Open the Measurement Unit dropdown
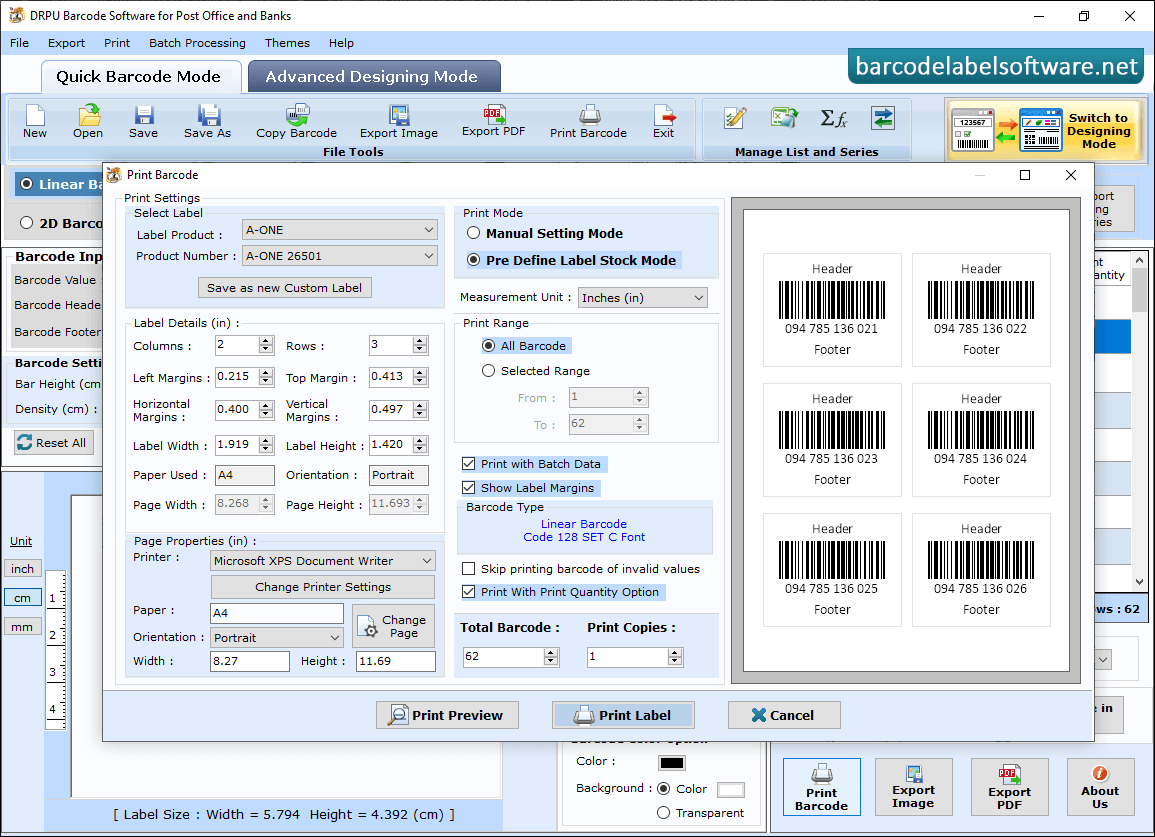 [643, 298]
